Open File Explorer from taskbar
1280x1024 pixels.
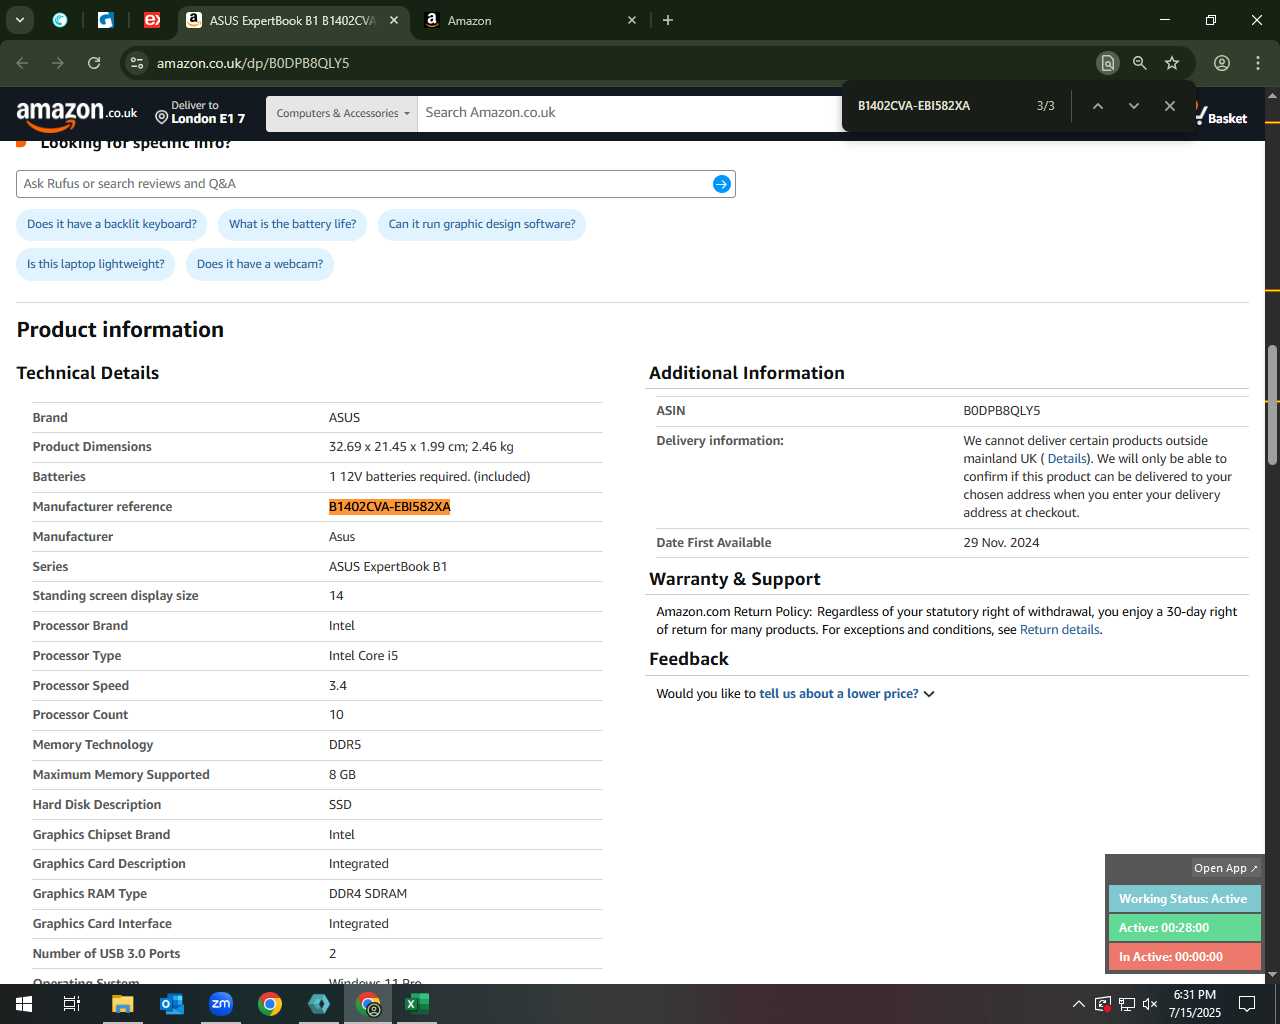122,1004
